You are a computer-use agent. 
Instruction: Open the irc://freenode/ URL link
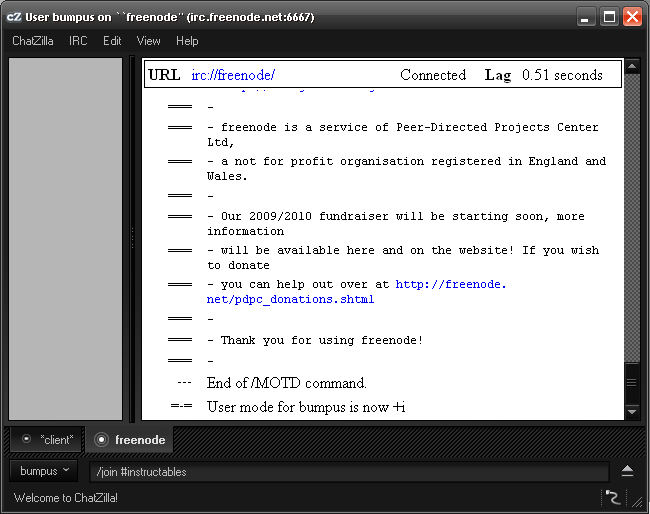pyautogui.click(x=233, y=75)
